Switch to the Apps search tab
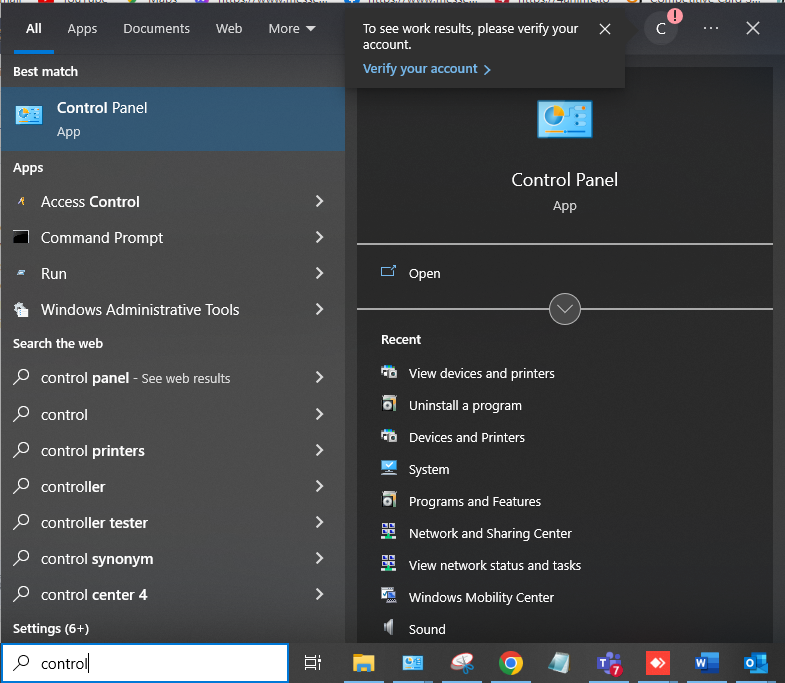This screenshot has width=785, height=683. click(x=82, y=29)
